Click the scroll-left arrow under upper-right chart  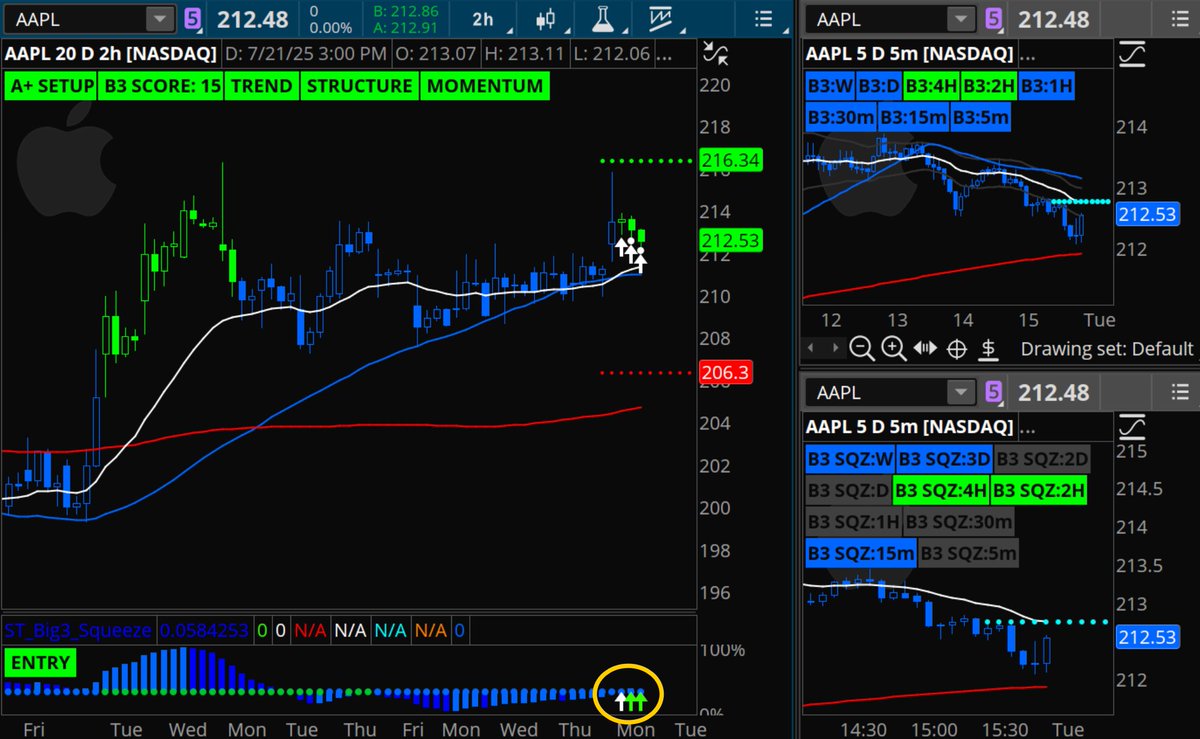[812, 348]
